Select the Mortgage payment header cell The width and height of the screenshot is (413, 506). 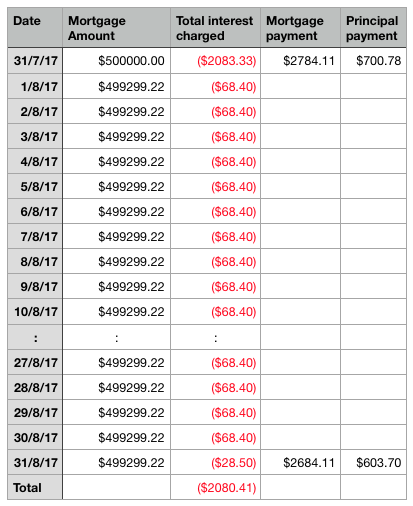click(x=300, y=28)
